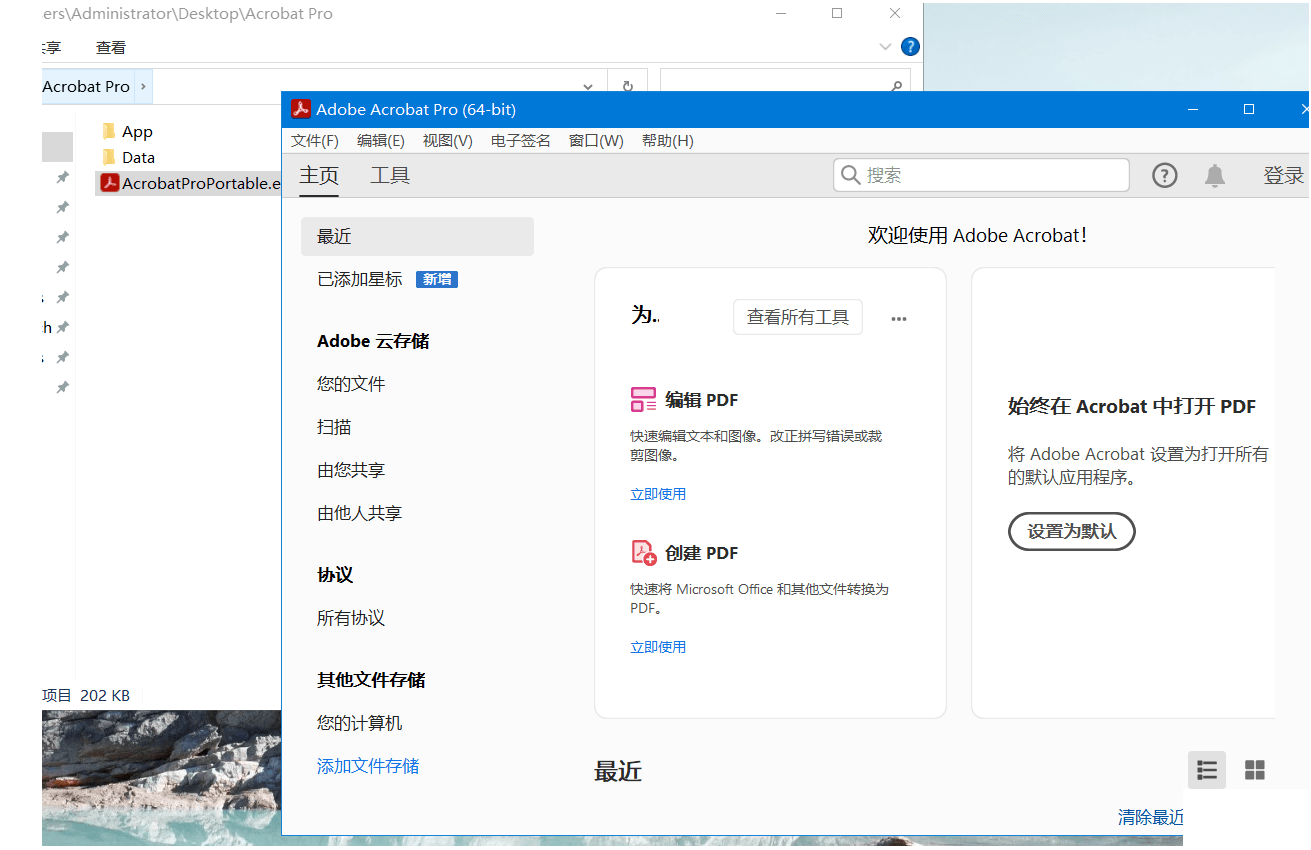Open the 窗口(W) menu
Viewport: 1311px width, 850px height.
click(596, 141)
